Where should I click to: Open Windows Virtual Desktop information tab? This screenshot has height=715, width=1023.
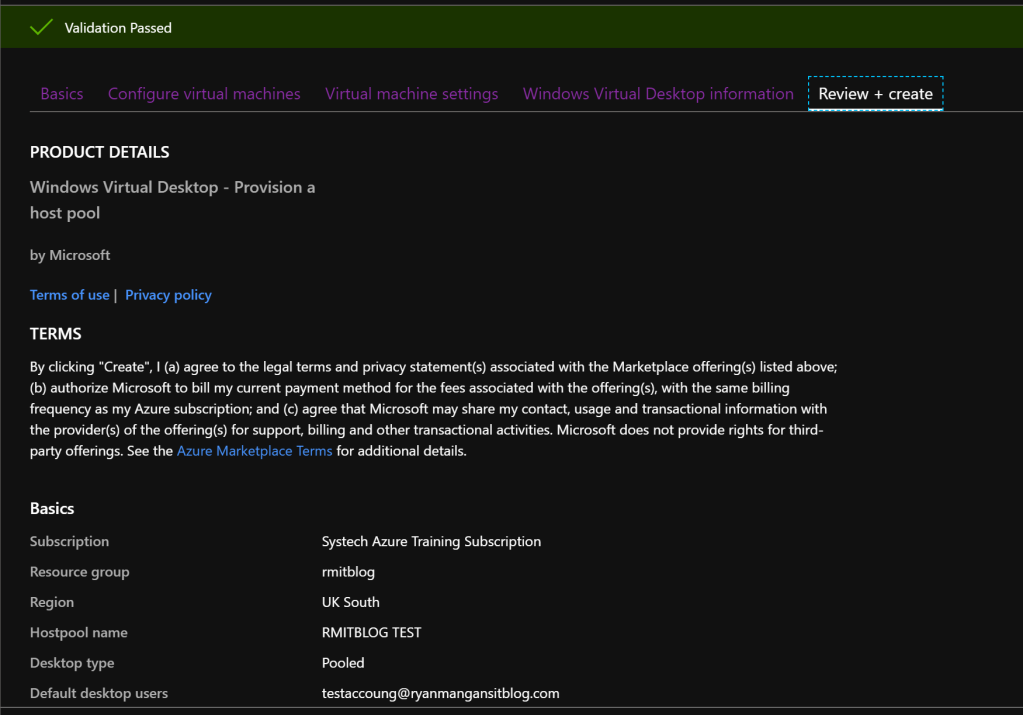[x=658, y=94]
